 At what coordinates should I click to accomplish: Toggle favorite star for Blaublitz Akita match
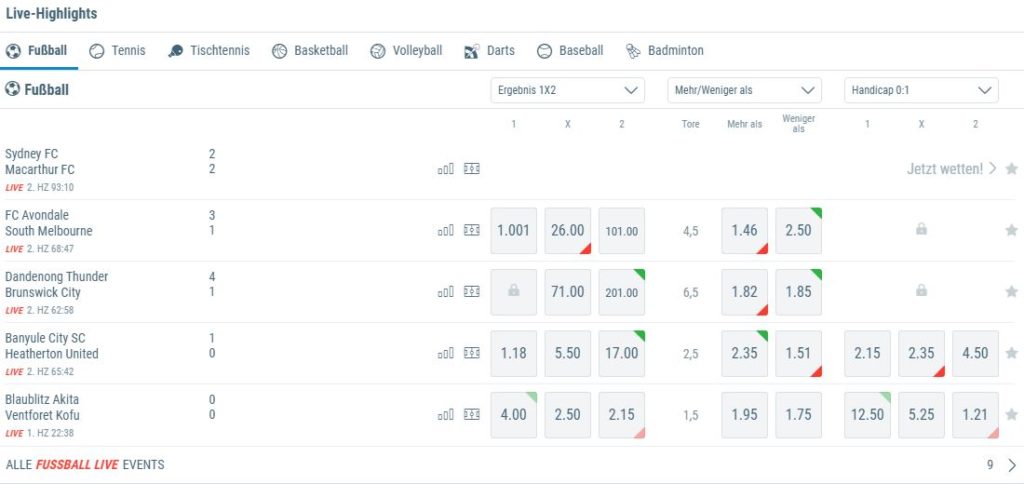(1011, 414)
